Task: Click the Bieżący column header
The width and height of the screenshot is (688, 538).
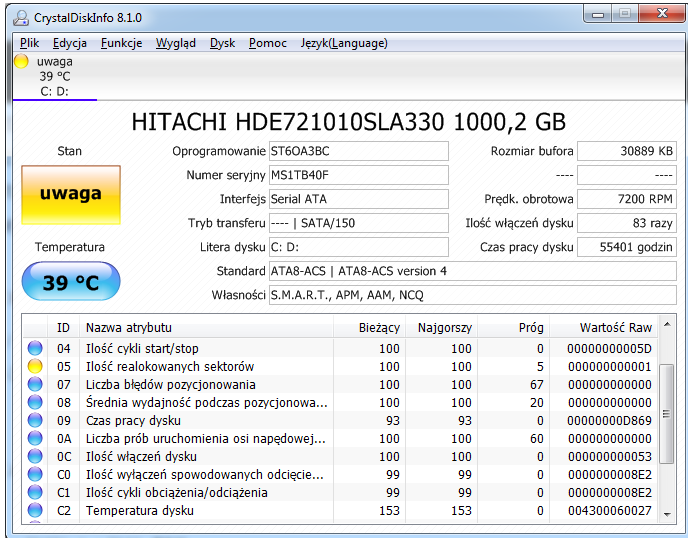Action: pyautogui.click(x=369, y=327)
